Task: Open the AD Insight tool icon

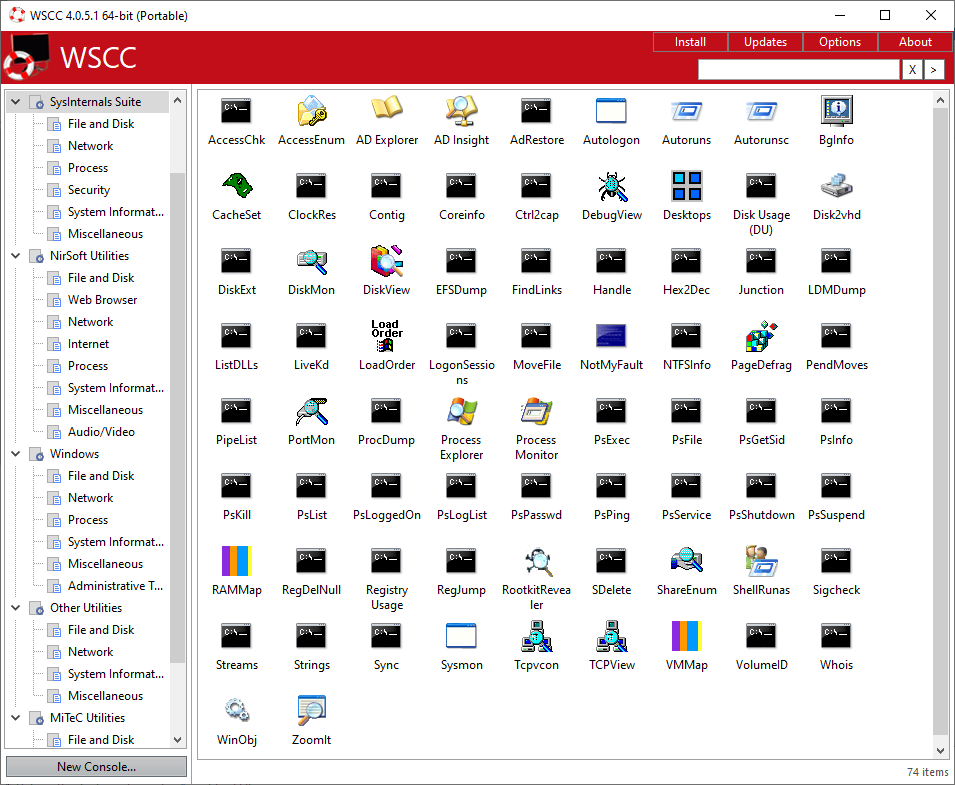Action: click(462, 111)
